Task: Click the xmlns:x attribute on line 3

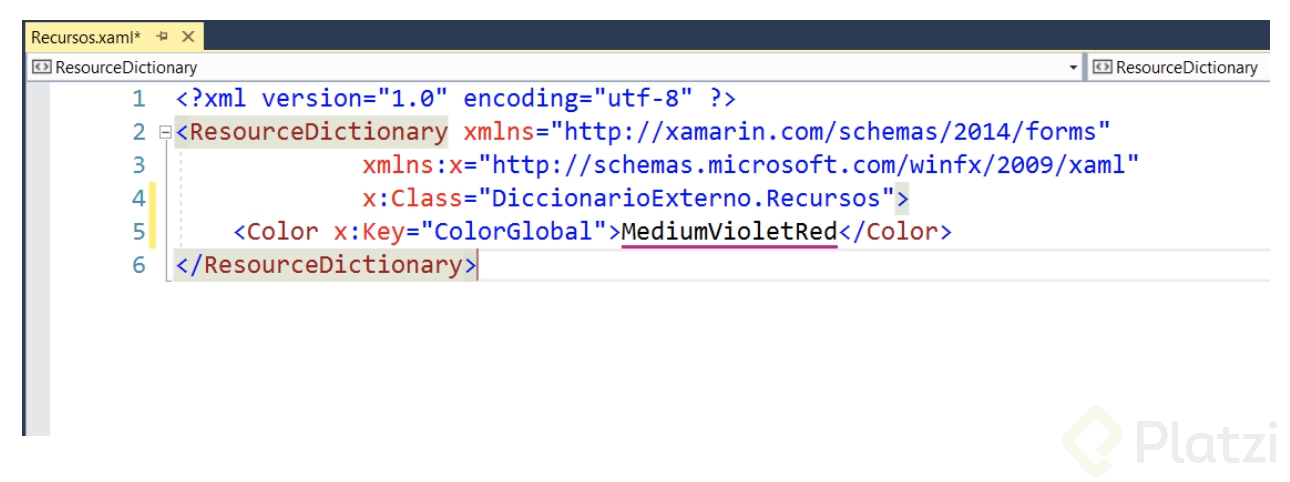Action: tap(412, 165)
